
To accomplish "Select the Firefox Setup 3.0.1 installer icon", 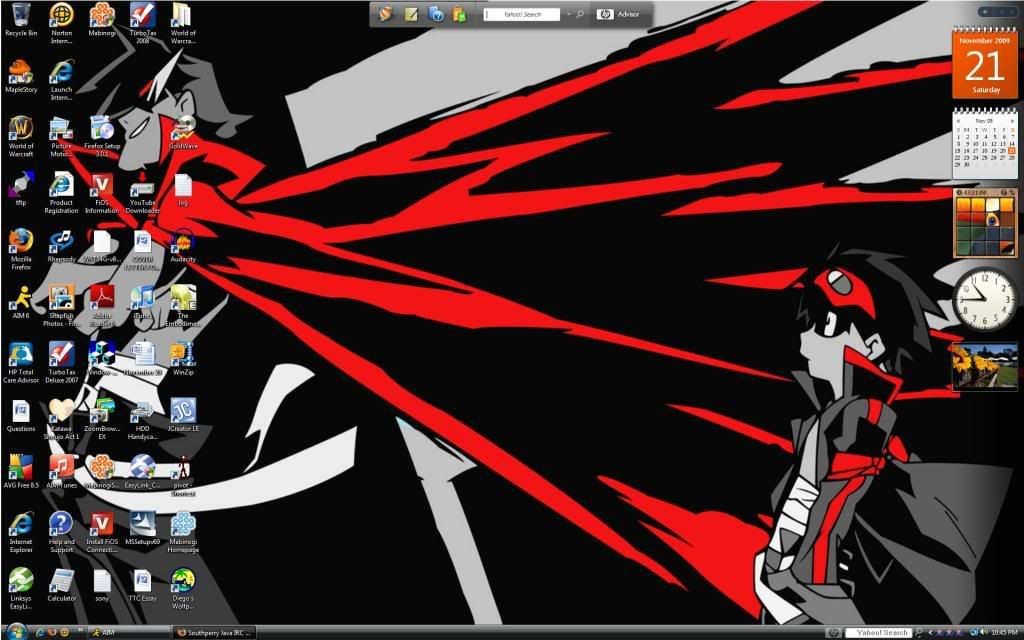I will coord(102,136).
